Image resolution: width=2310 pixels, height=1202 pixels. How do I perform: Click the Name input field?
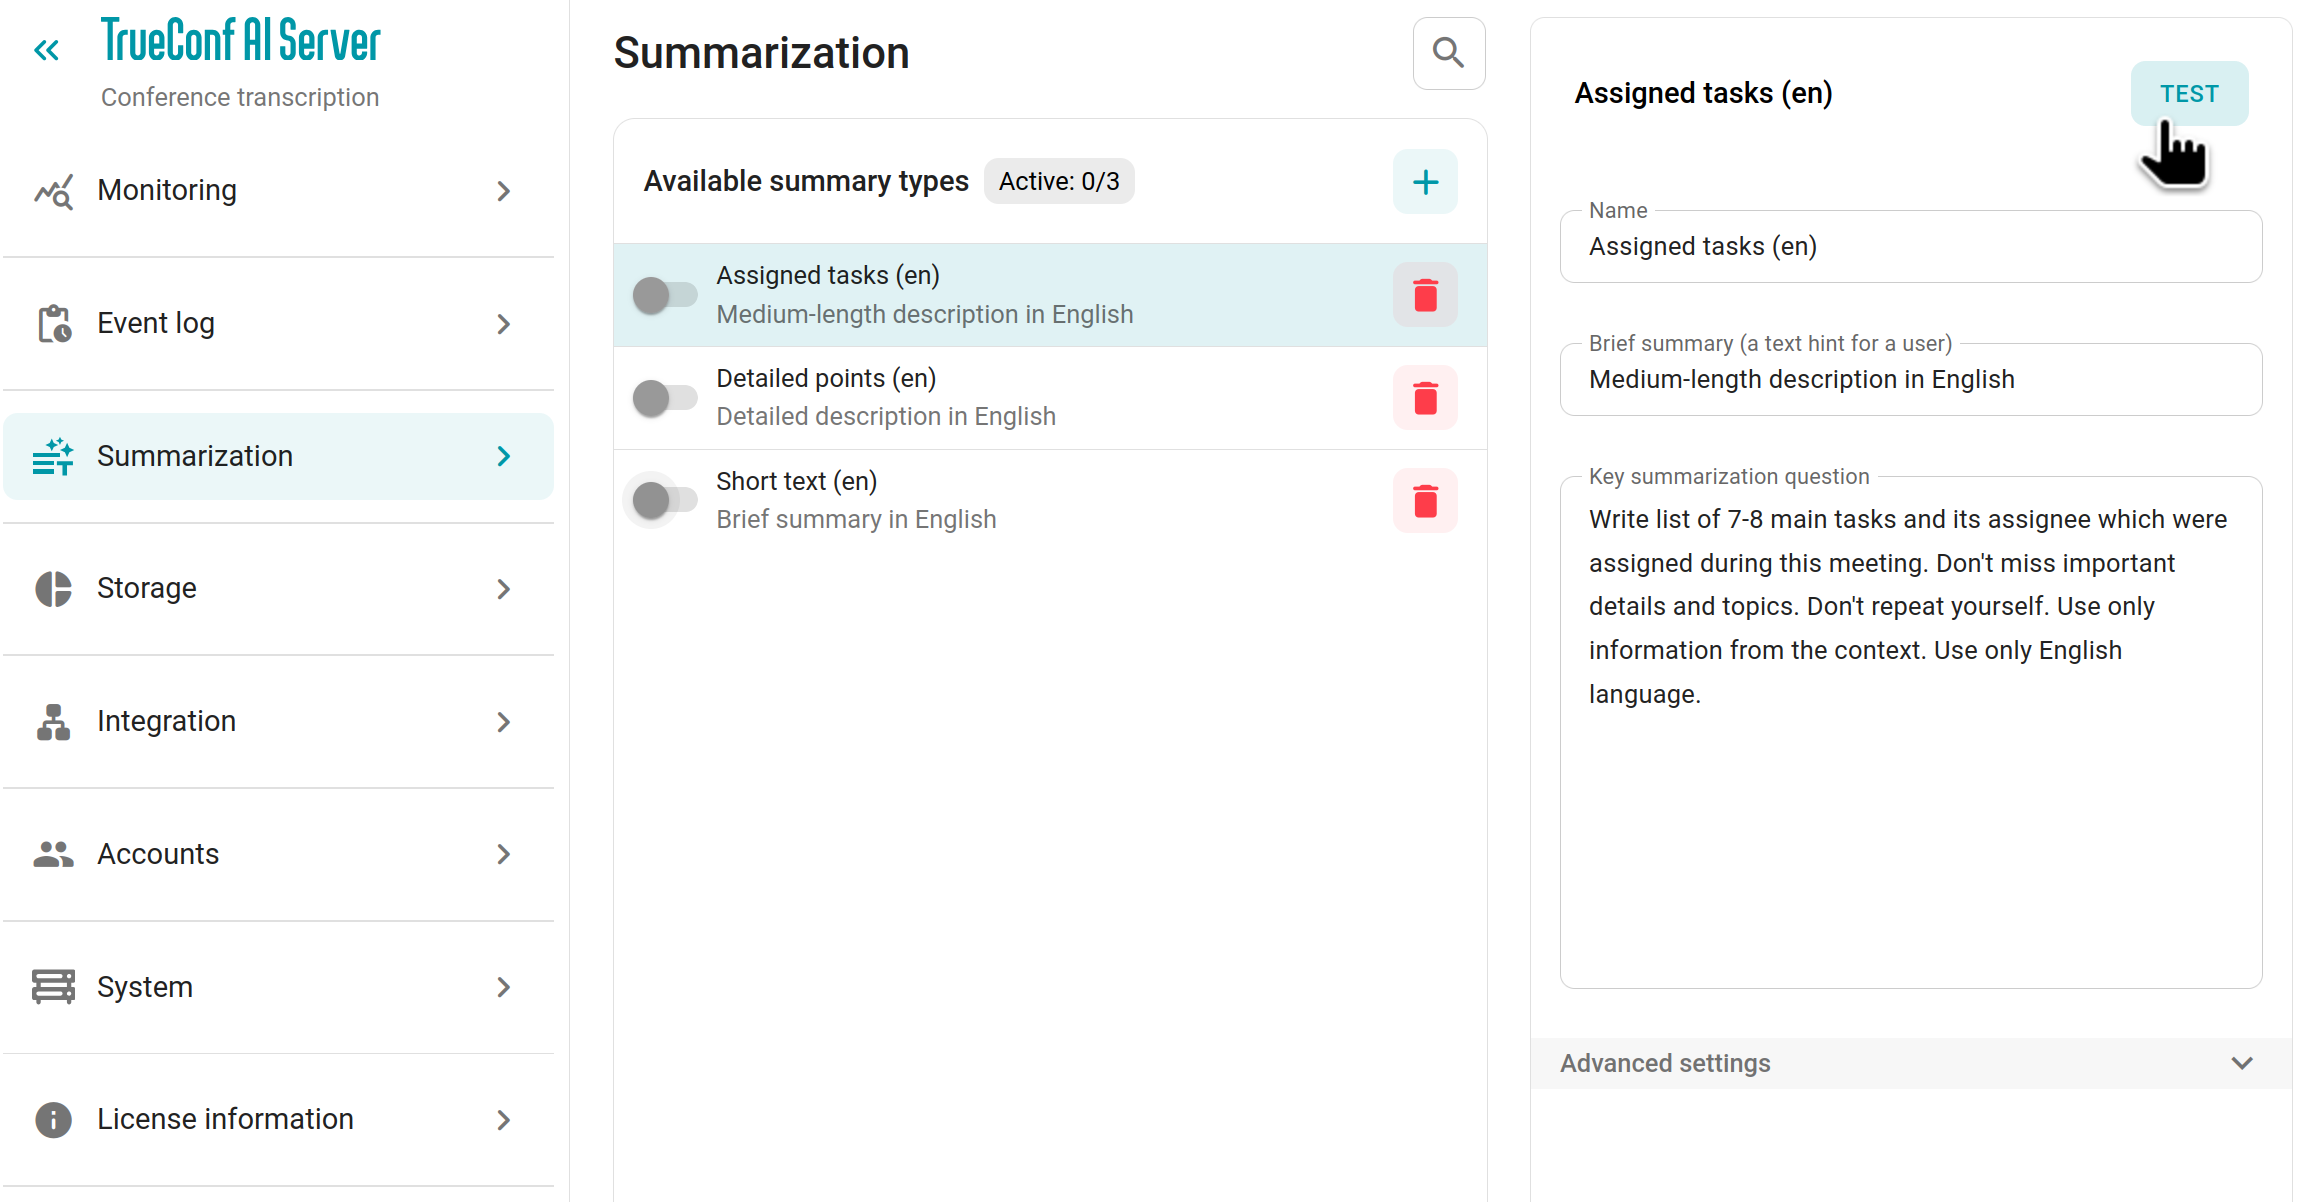pos(1910,247)
